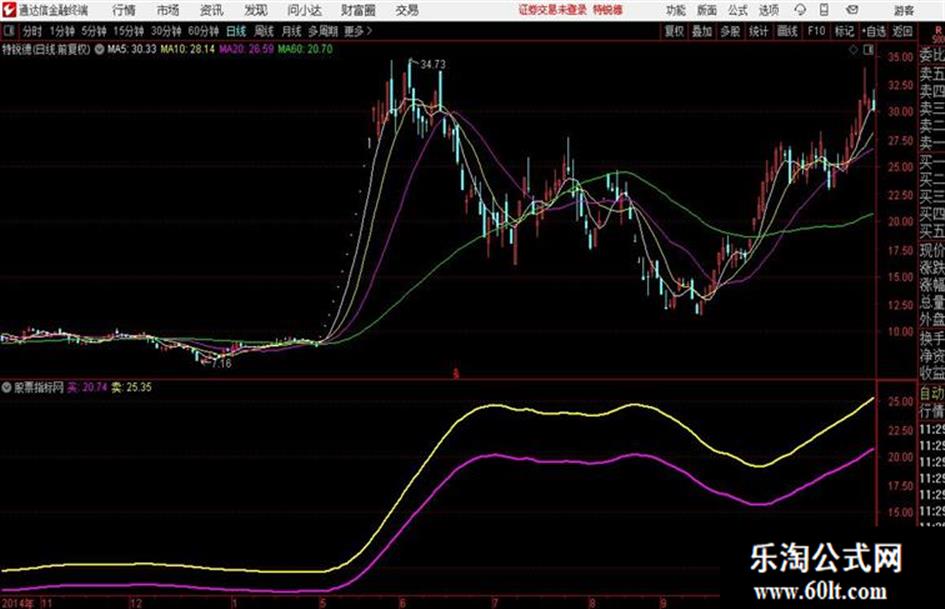The width and height of the screenshot is (945, 609).
Task: Open the 行情 menu
Action: tap(124, 10)
